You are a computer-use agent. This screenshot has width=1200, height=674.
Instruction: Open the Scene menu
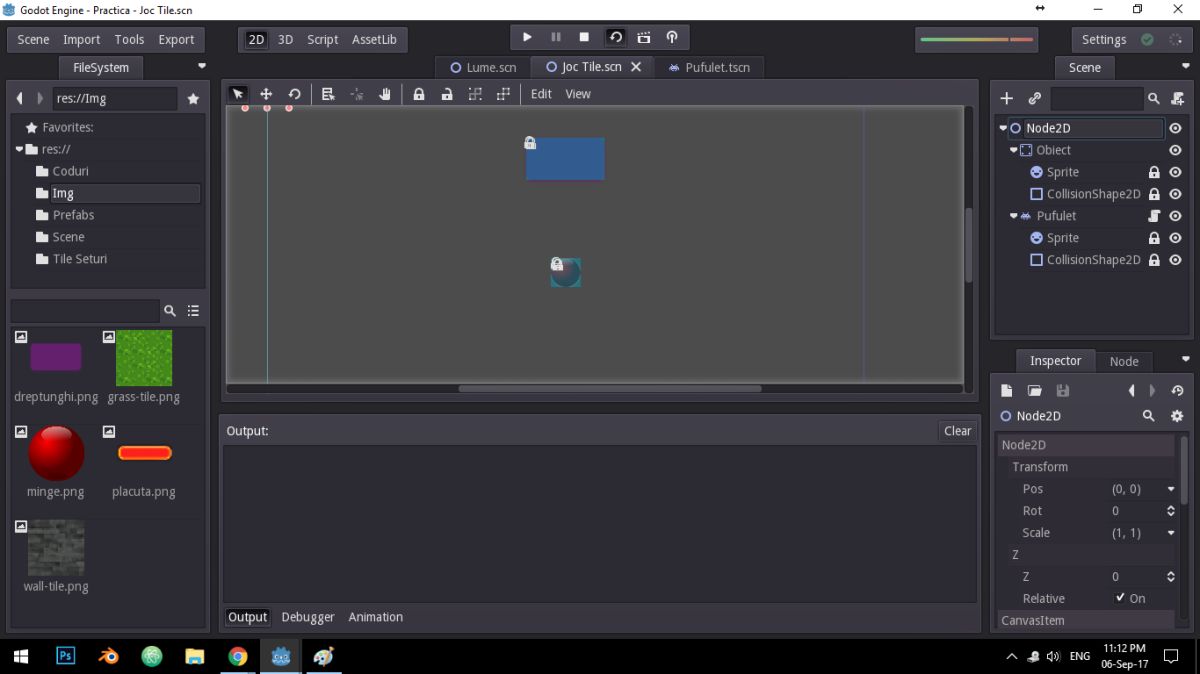pyautogui.click(x=33, y=39)
